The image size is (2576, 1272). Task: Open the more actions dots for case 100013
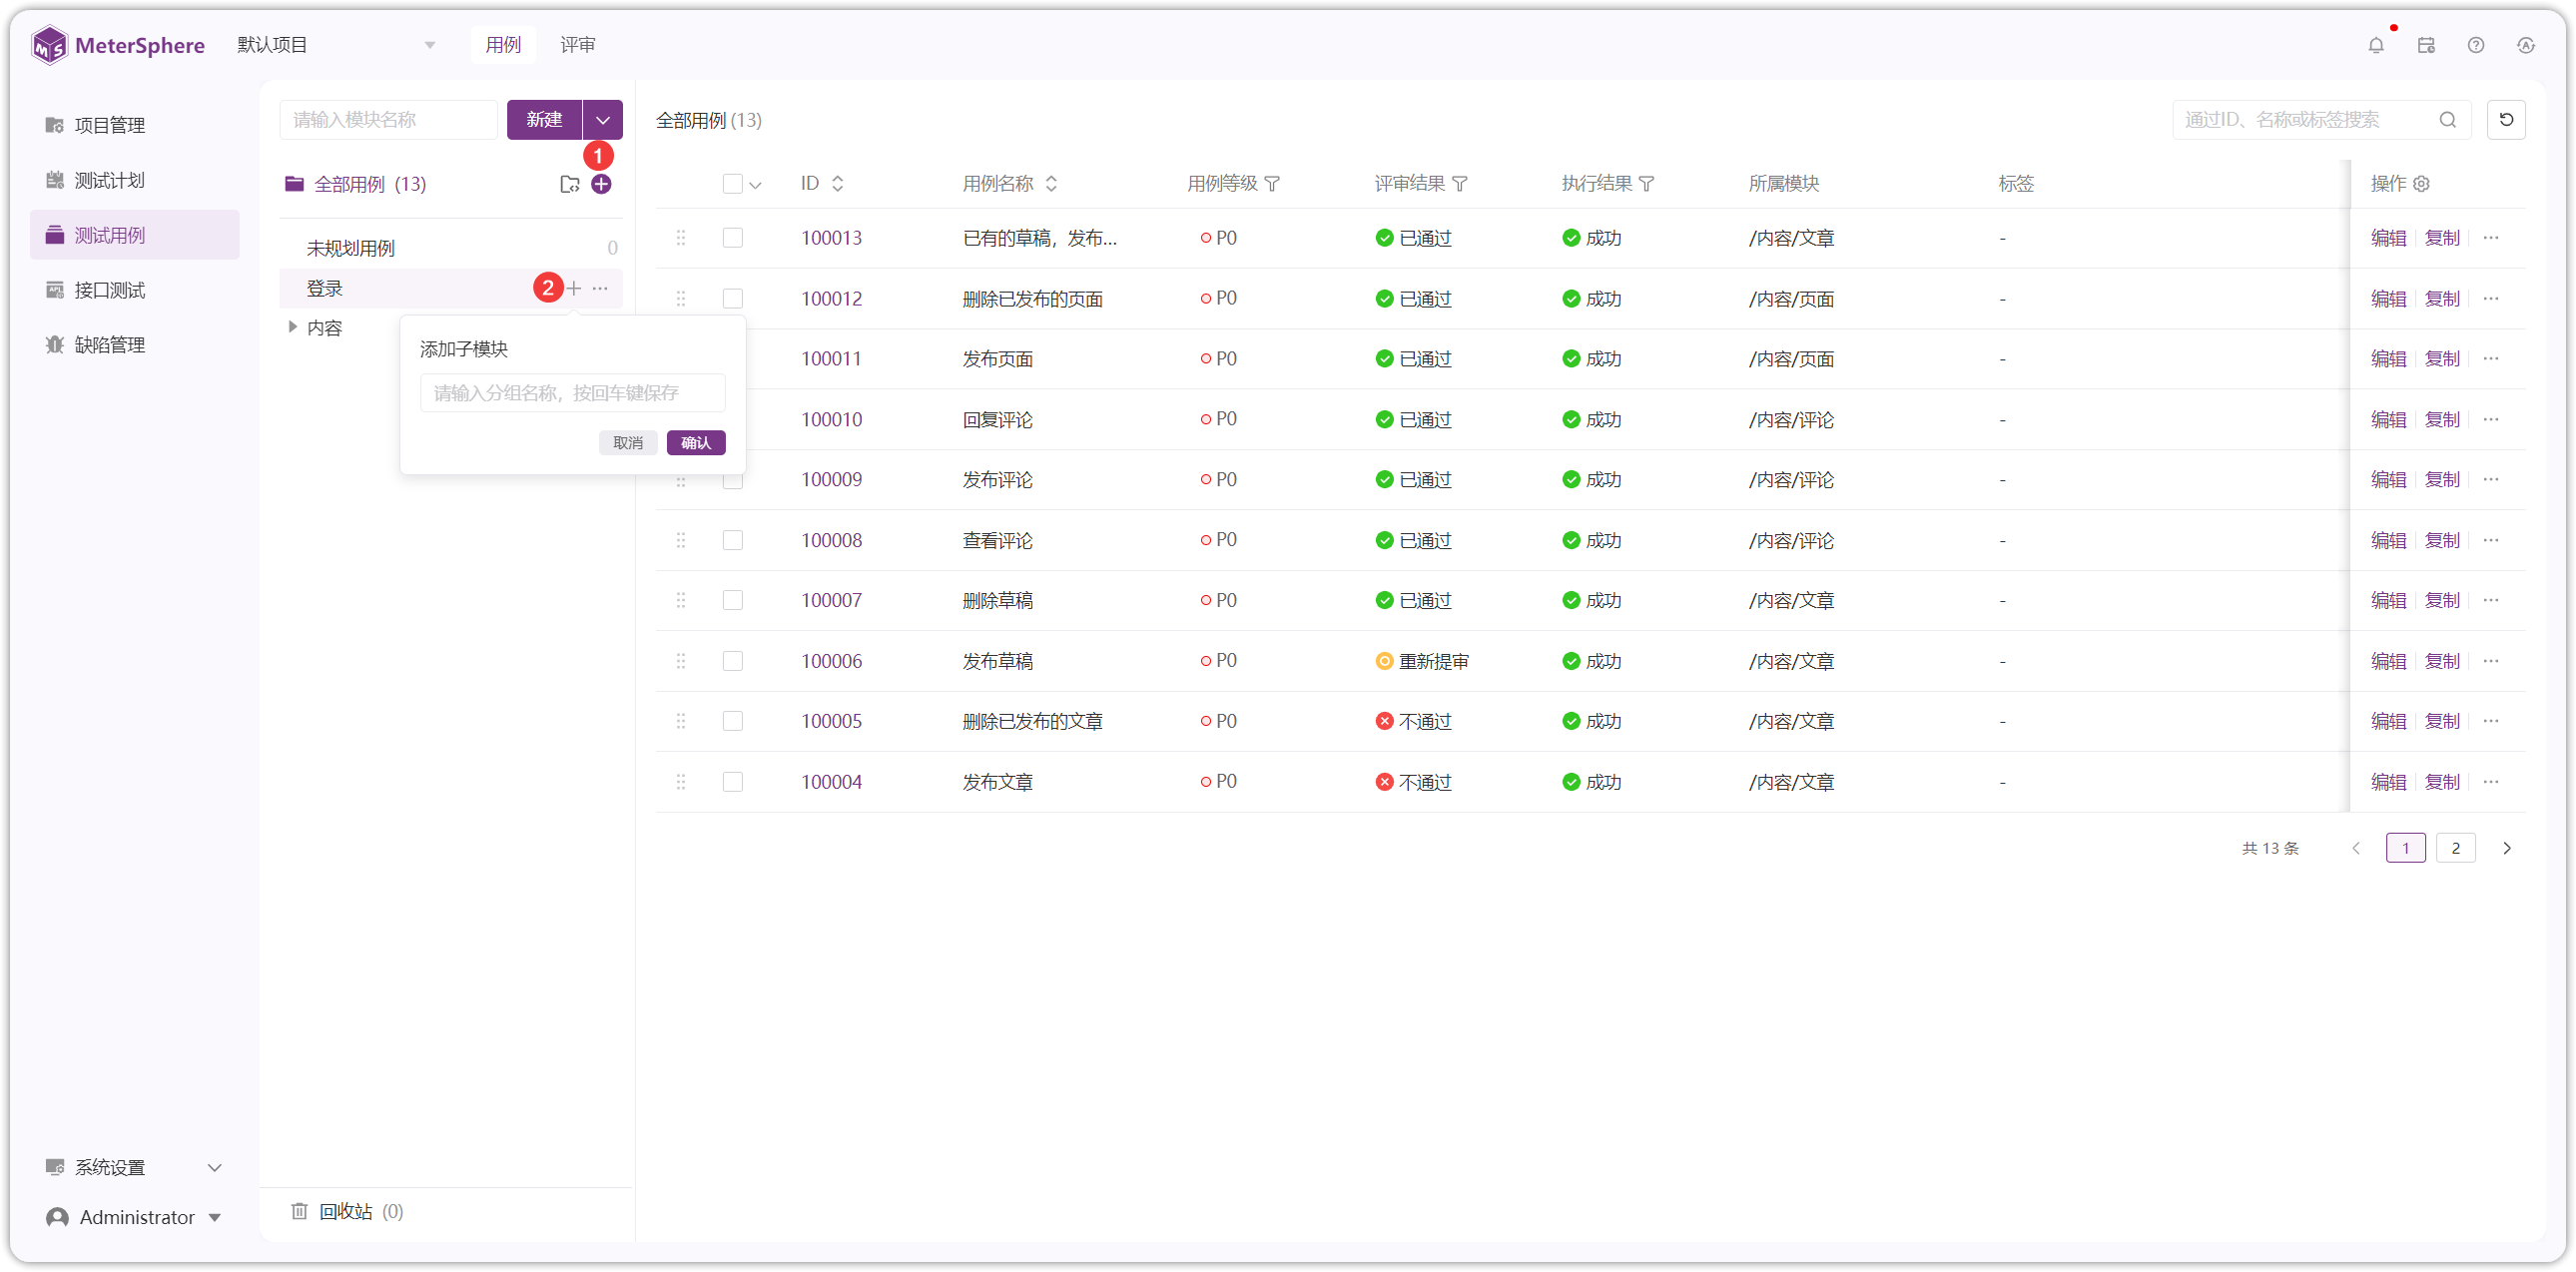pyautogui.click(x=2491, y=238)
